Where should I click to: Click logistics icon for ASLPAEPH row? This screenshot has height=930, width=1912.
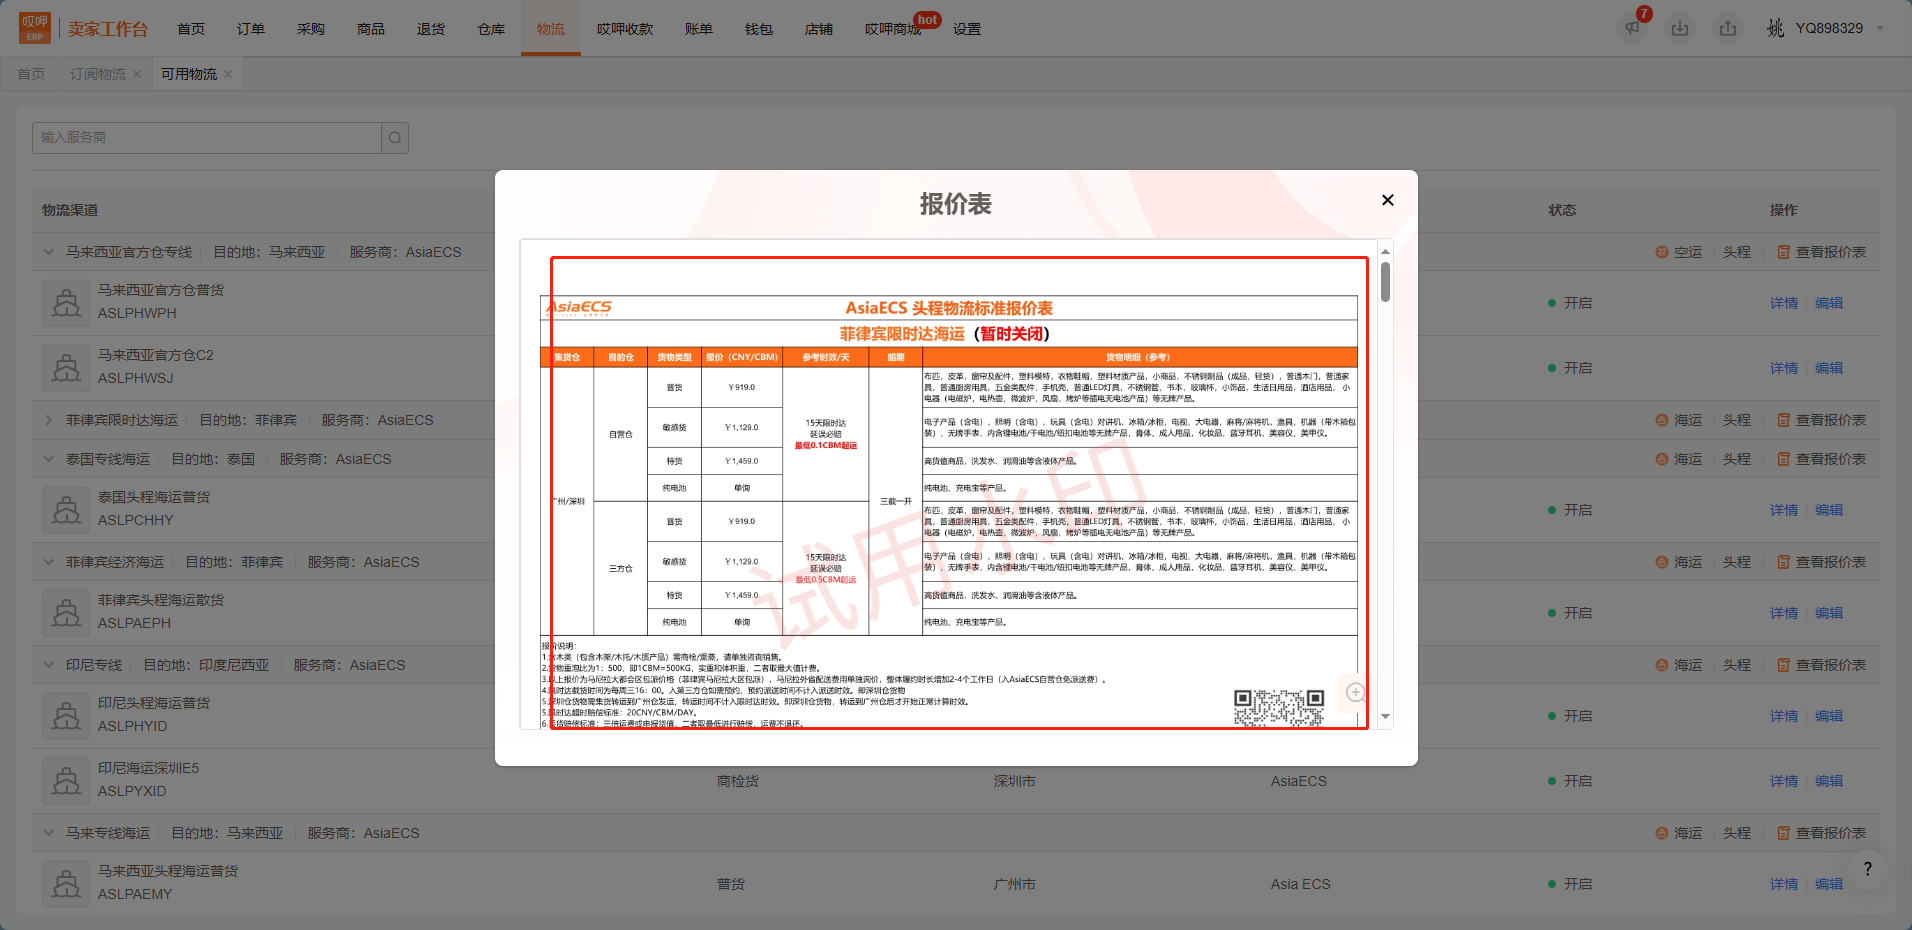pos(67,612)
